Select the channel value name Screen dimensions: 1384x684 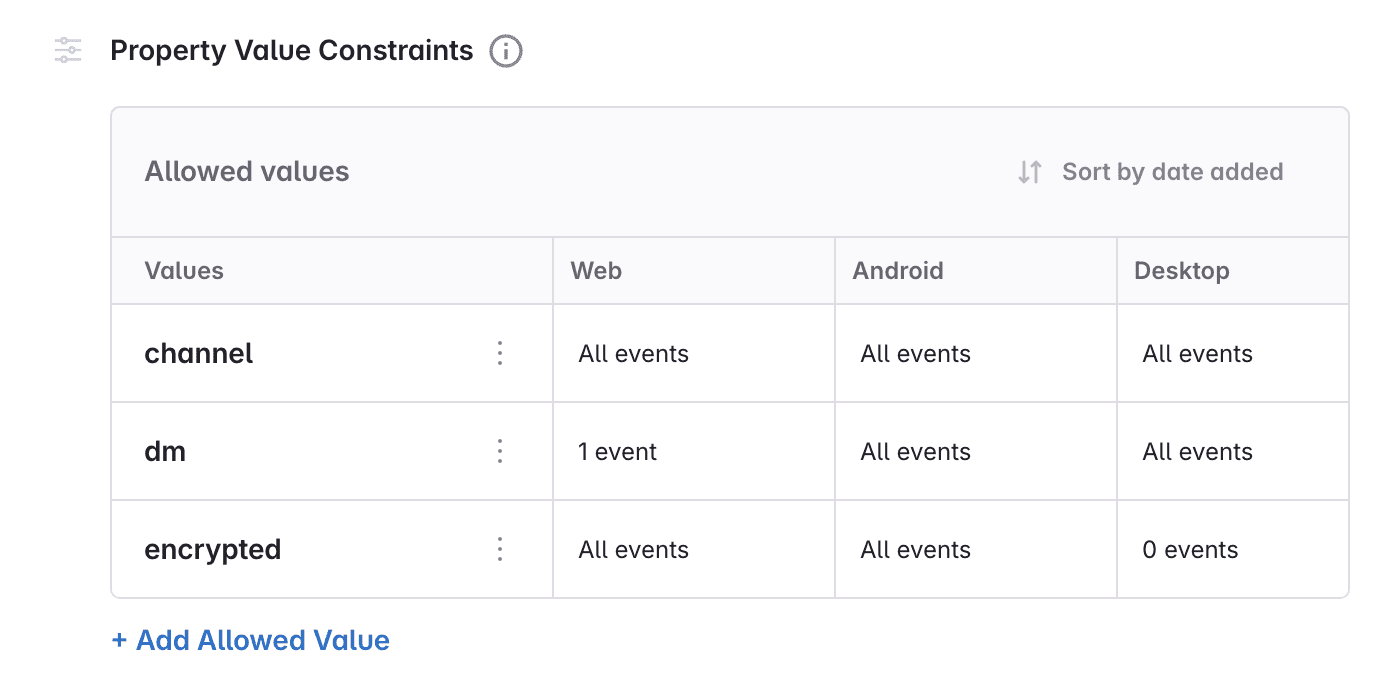[x=199, y=354]
